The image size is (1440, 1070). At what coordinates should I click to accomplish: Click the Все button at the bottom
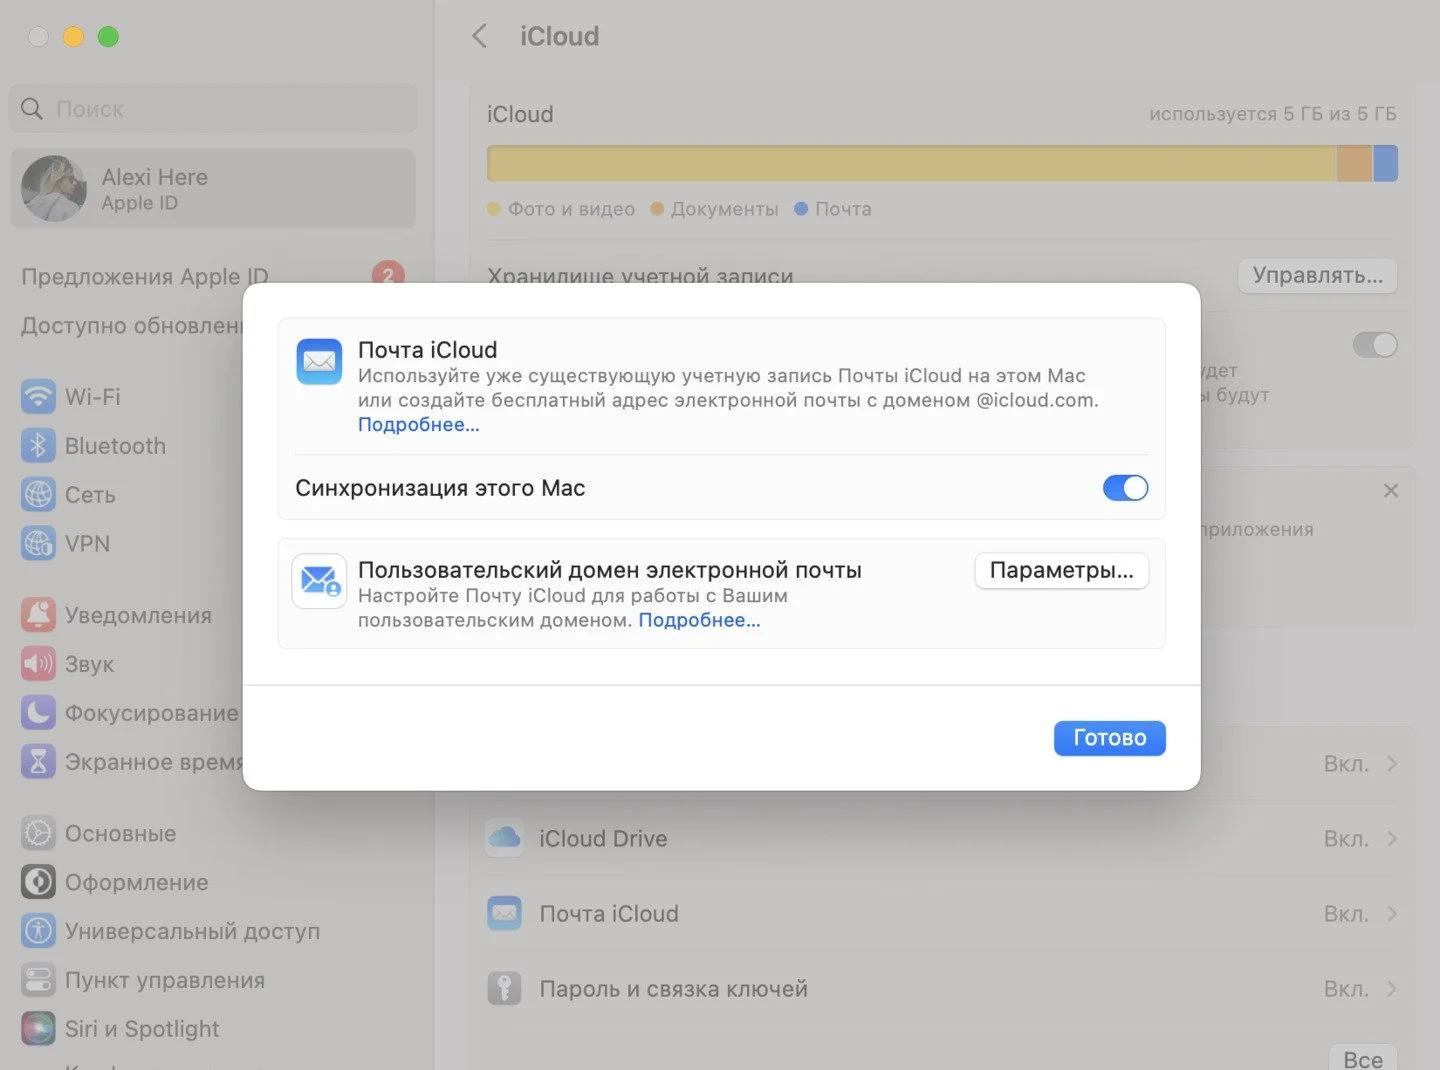(x=1363, y=1059)
